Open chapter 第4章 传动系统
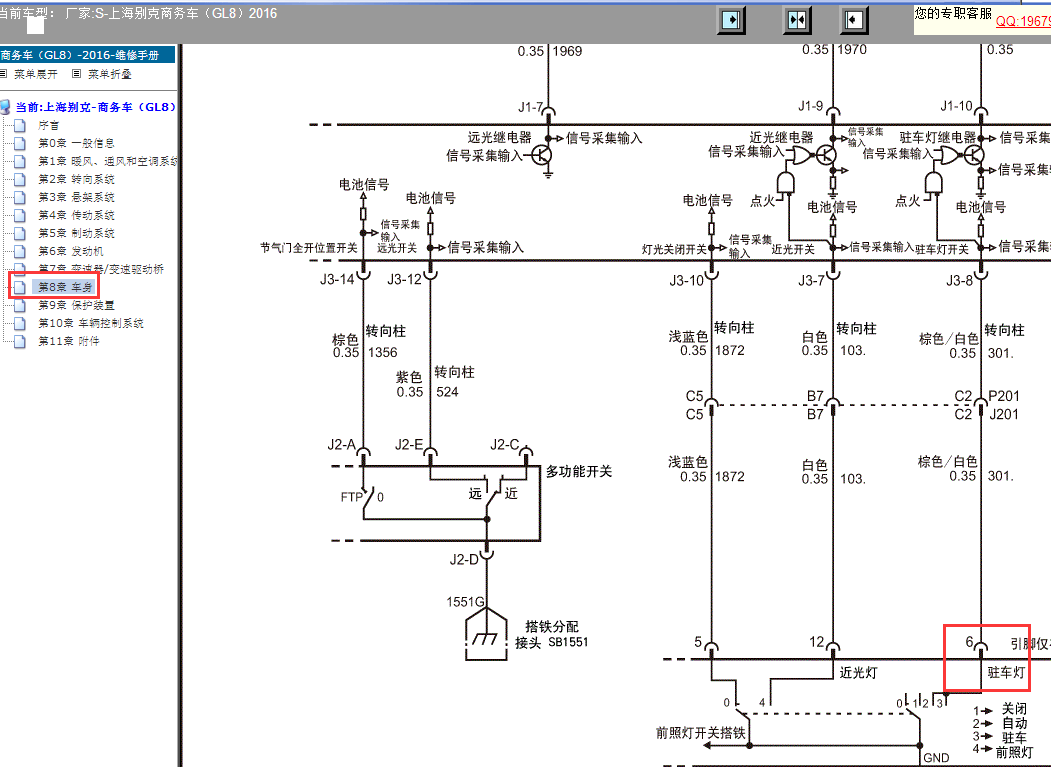 coord(76,215)
